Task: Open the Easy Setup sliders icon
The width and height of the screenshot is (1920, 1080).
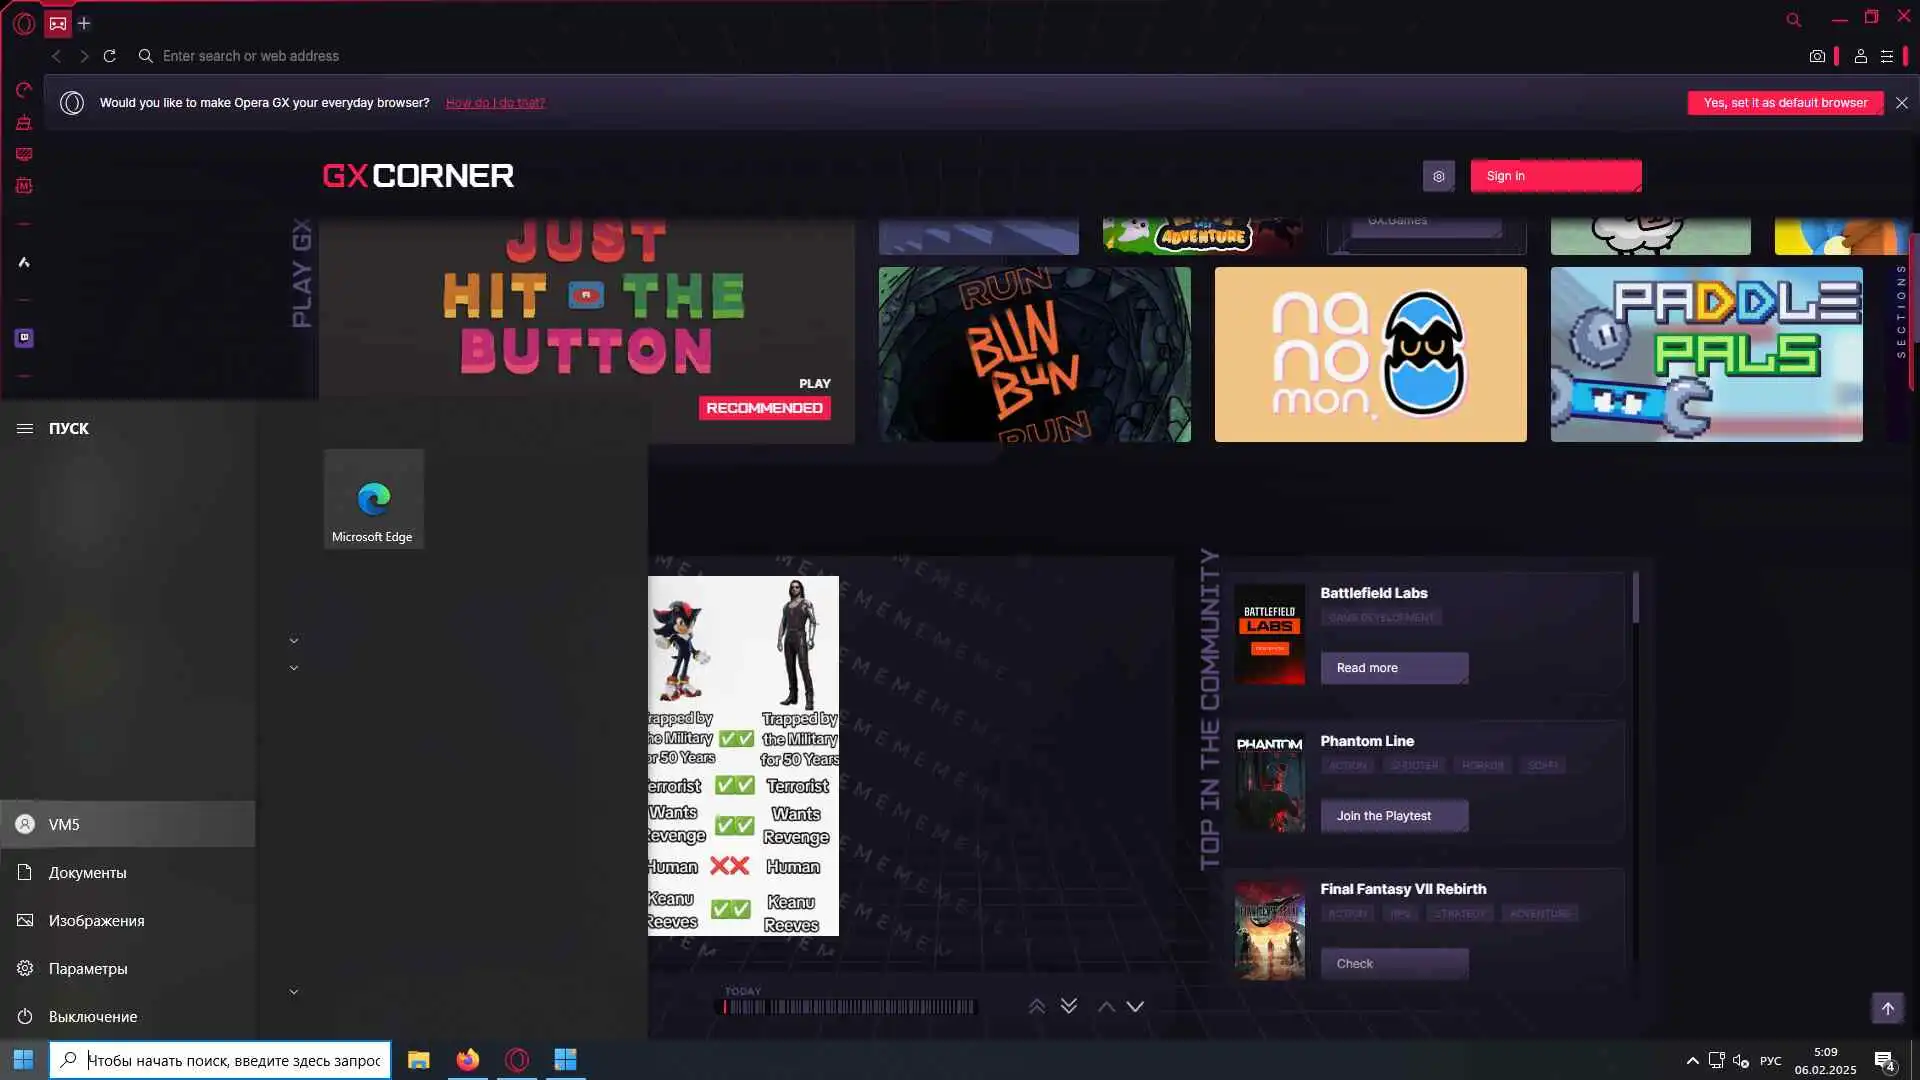Action: click(x=1887, y=57)
